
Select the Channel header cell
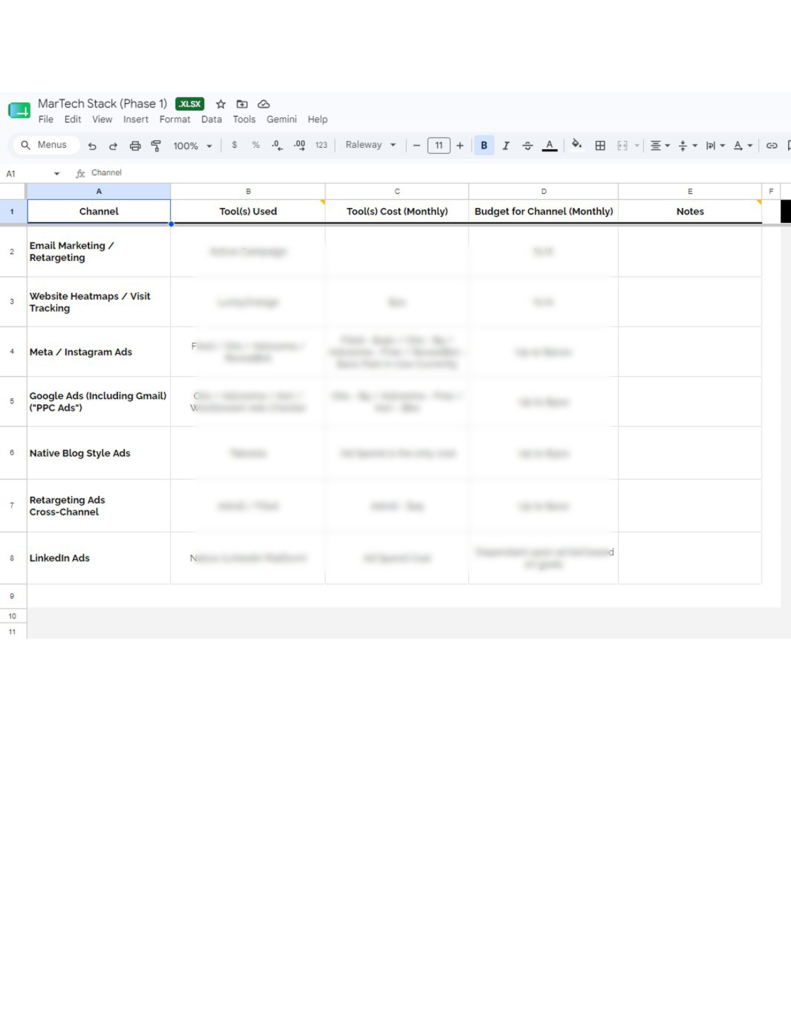pyautogui.click(x=99, y=212)
